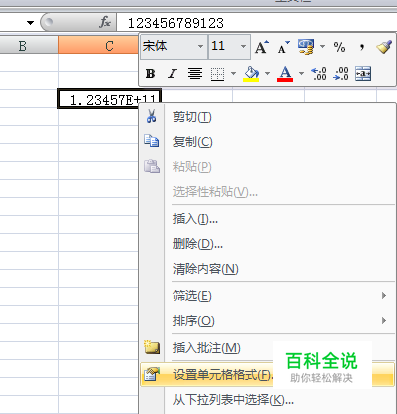
Task: Apply yellow fill color bucket
Action: click(252, 74)
